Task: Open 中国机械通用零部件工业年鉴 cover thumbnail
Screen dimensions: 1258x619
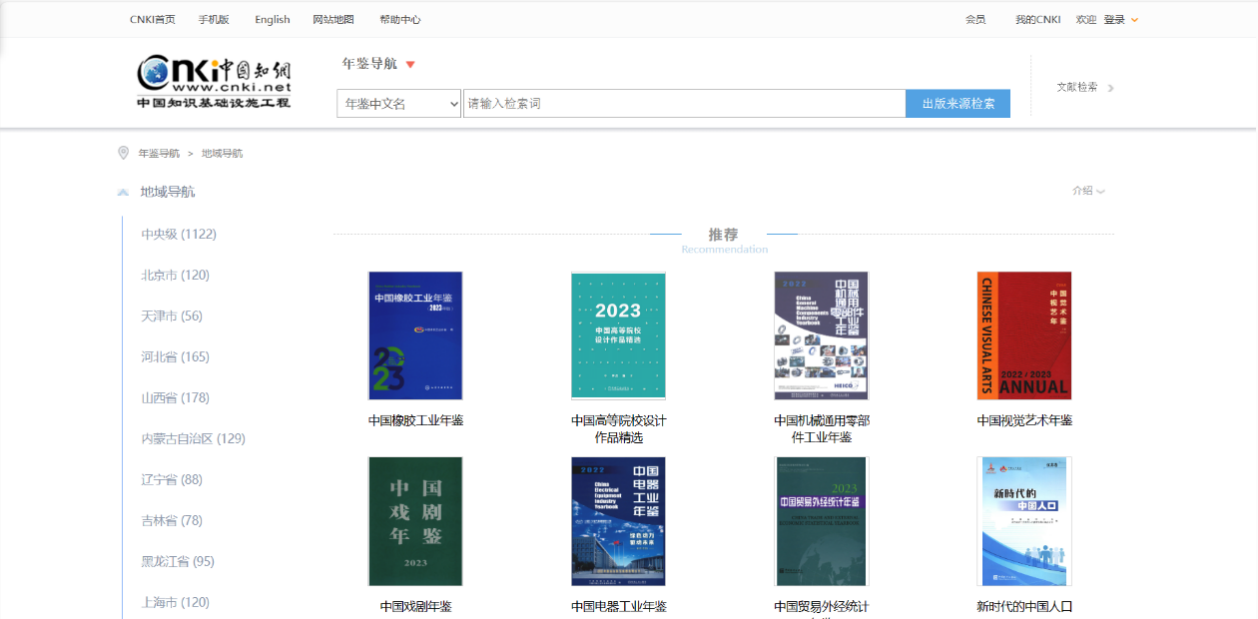Action: click(821, 336)
